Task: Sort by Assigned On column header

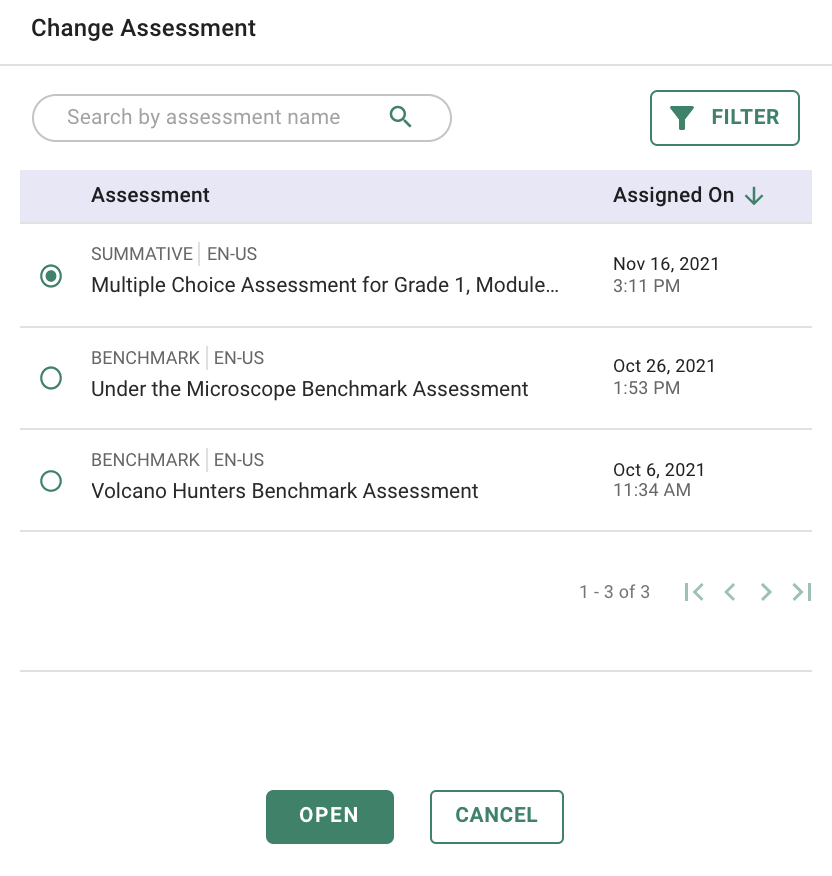Action: [x=673, y=195]
